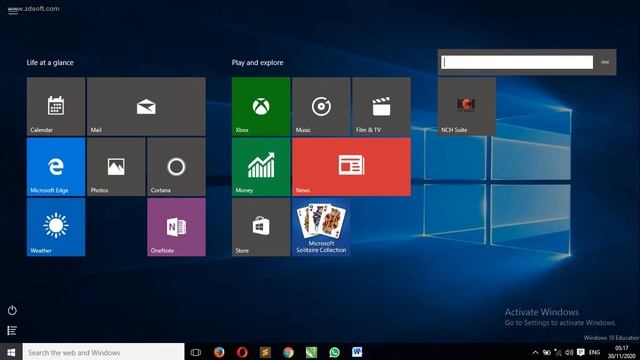Screen dimensions: 640x360
Task: Click the 'Play and explore' group title
Action: [x=258, y=62]
